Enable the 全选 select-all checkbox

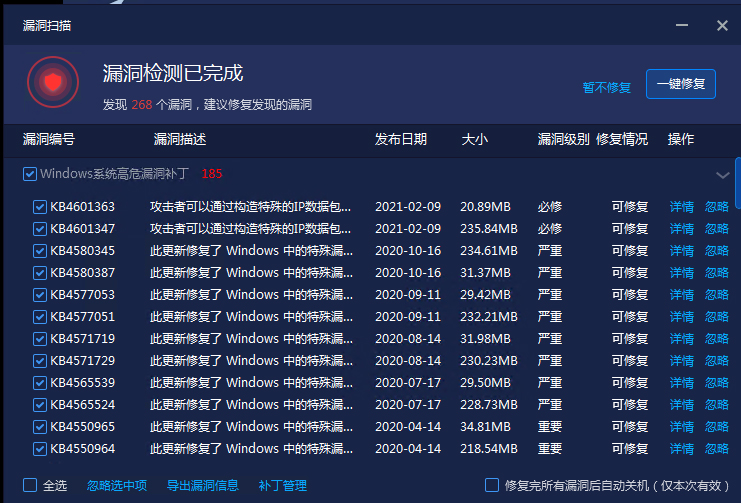(30, 485)
